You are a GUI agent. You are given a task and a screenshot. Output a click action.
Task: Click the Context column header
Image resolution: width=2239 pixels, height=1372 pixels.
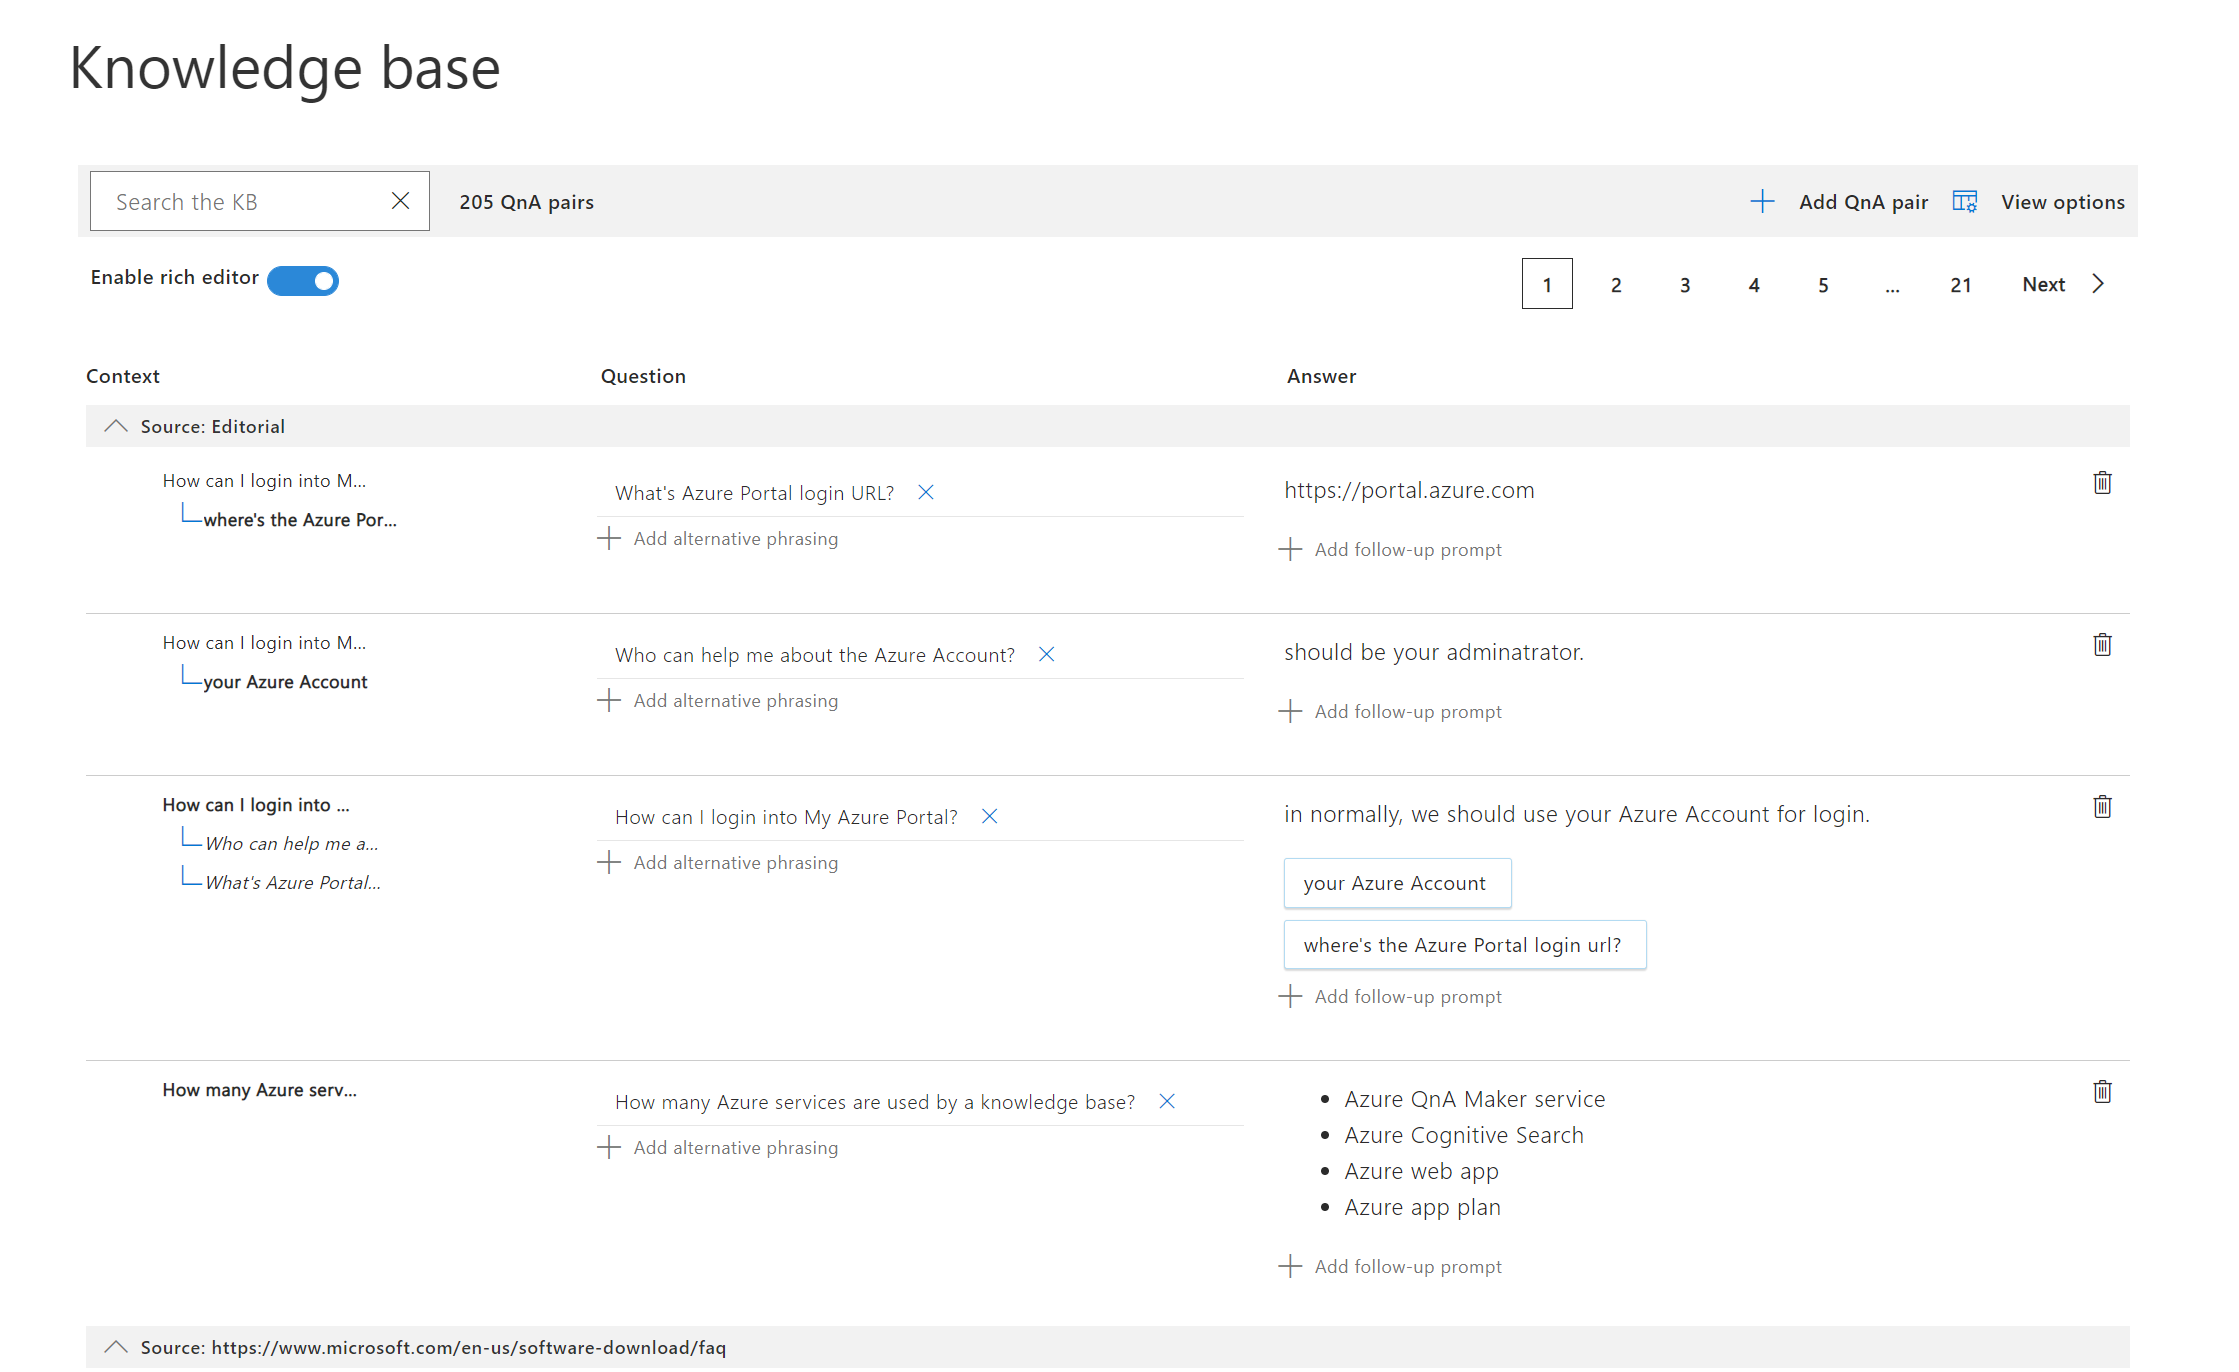[123, 376]
